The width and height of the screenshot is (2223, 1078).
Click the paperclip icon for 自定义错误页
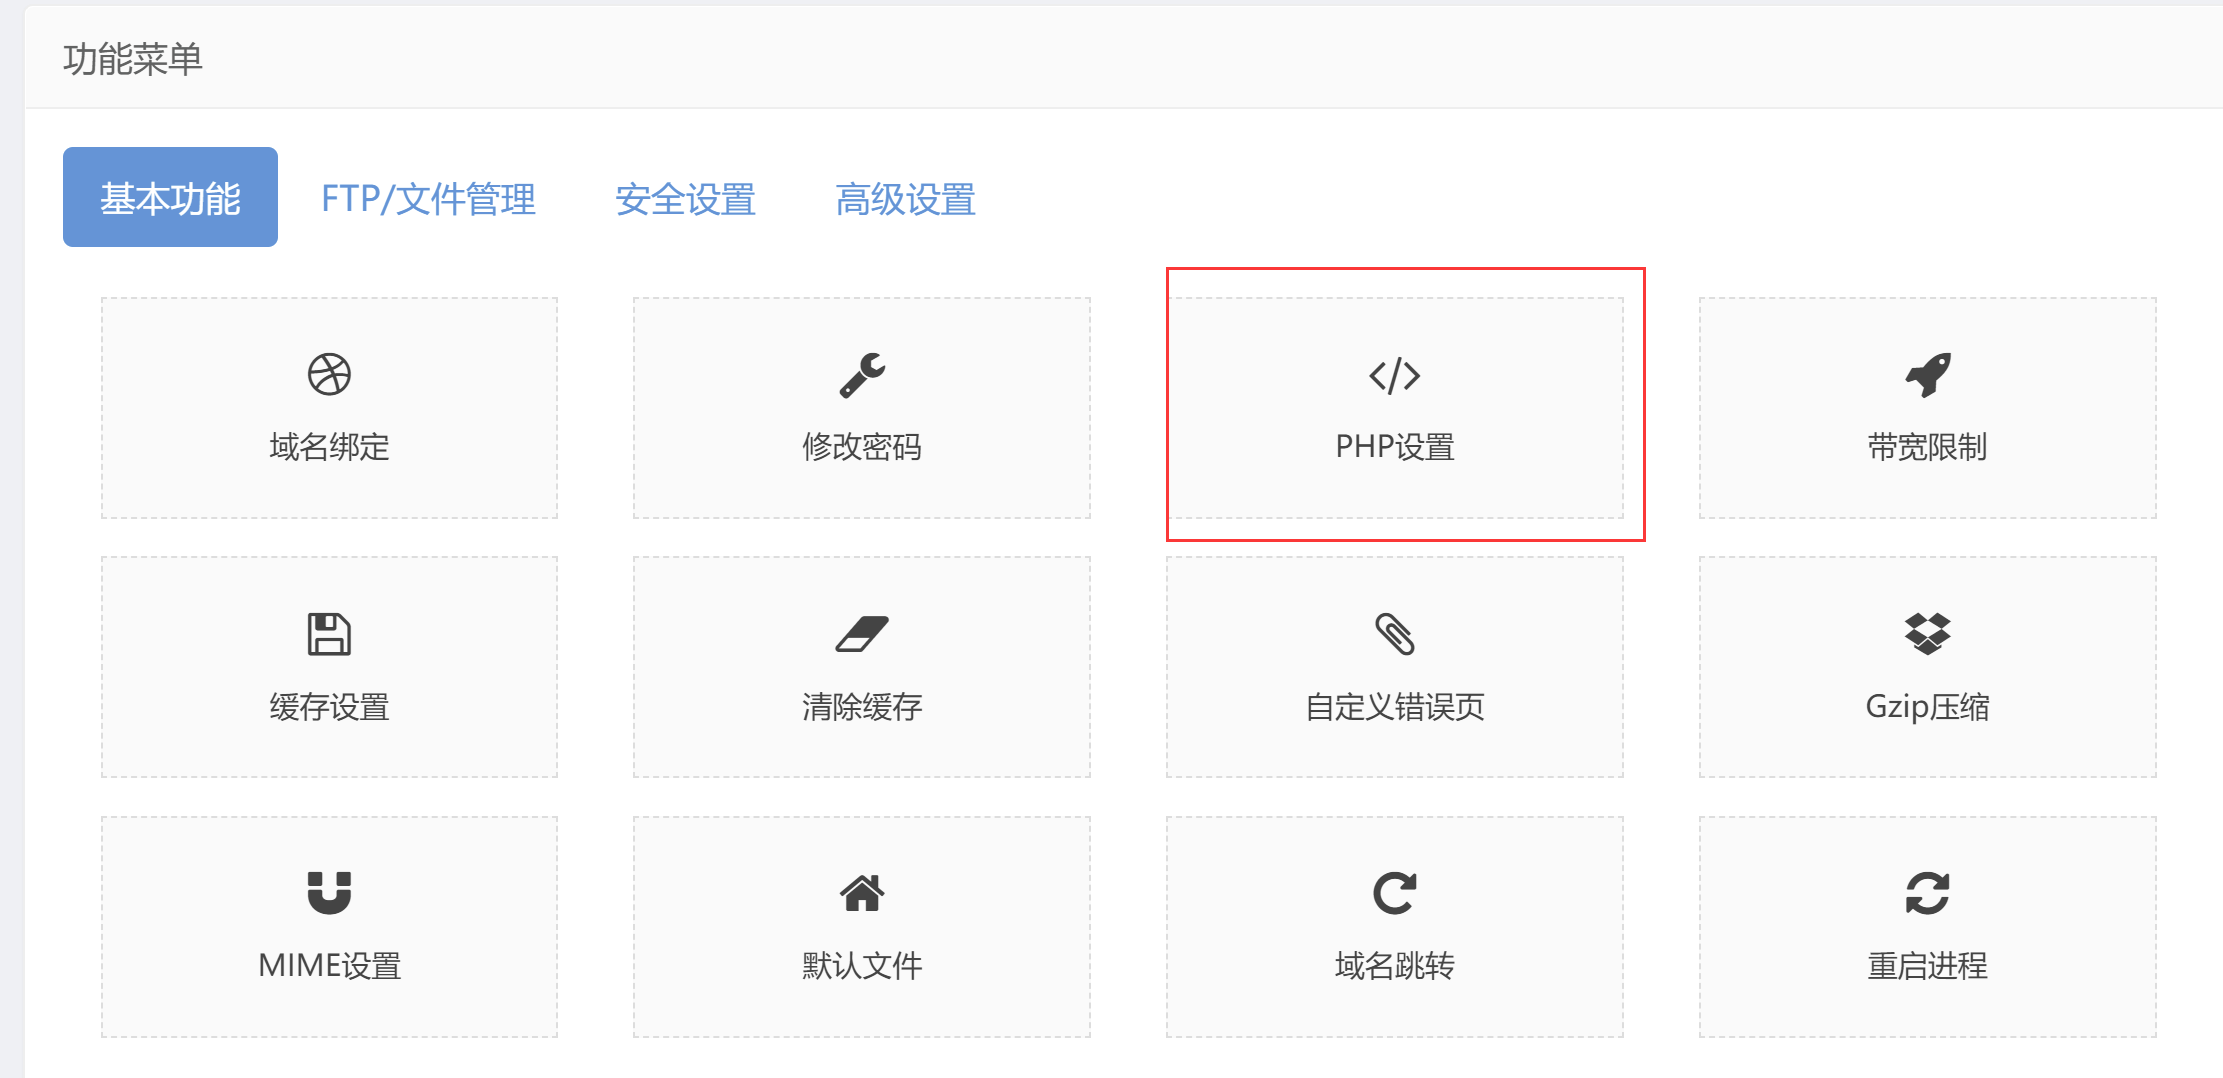pos(1395,634)
